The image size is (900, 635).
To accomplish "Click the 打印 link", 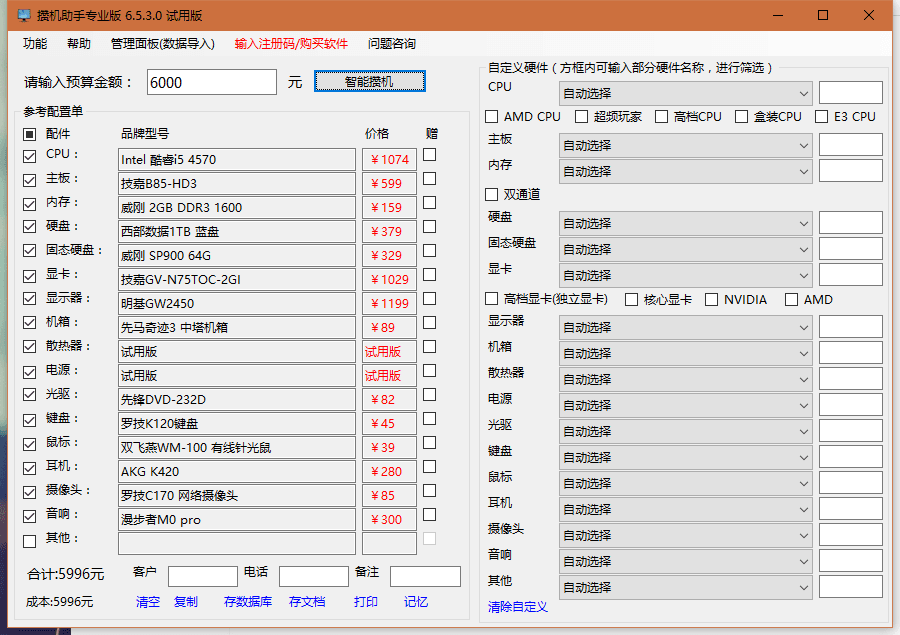I will tap(366, 602).
